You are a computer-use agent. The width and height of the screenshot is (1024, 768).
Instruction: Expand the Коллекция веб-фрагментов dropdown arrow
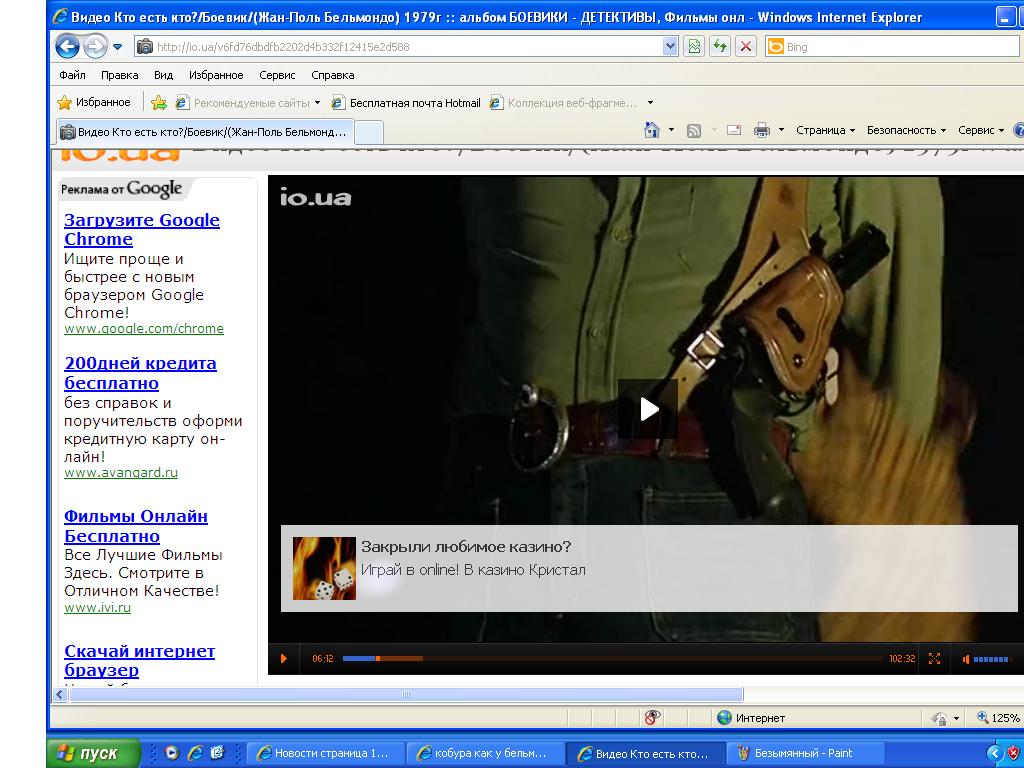pyautogui.click(x=650, y=103)
